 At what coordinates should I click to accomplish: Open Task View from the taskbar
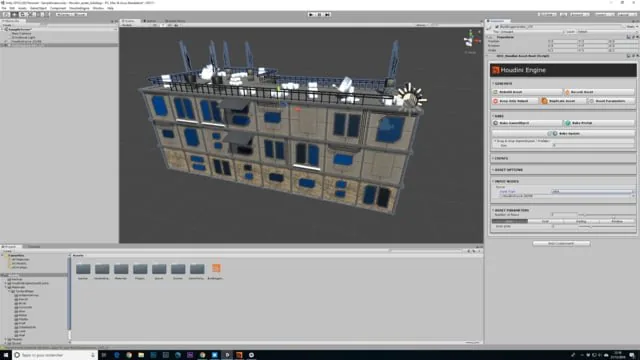[104, 355]
